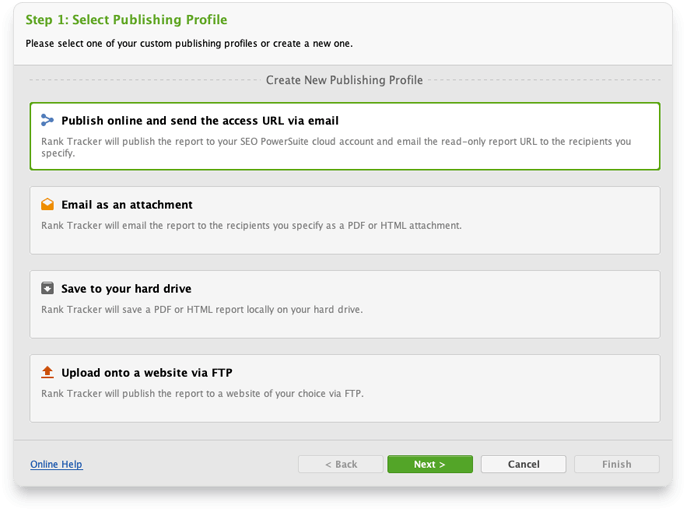686x511 pixels.
Task: Click the "Step 1: Select Publishing Profile" heading
Action: [x=126, y=20]
